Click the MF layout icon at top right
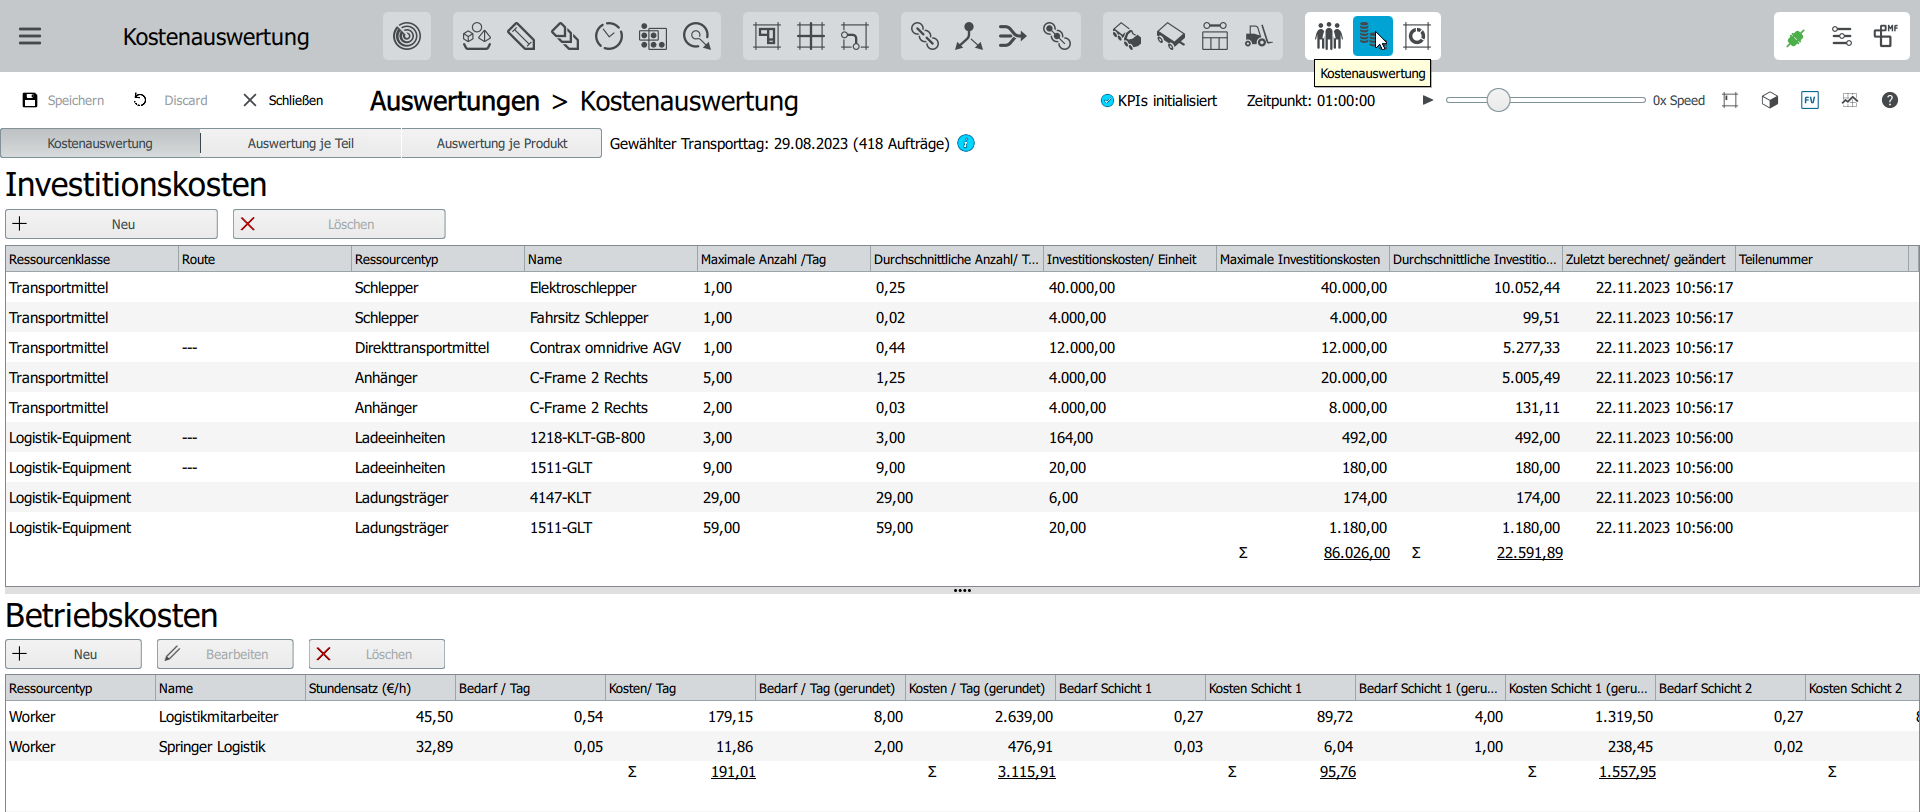This screenshot has width=1920, height=812. tap(1885, 37)
